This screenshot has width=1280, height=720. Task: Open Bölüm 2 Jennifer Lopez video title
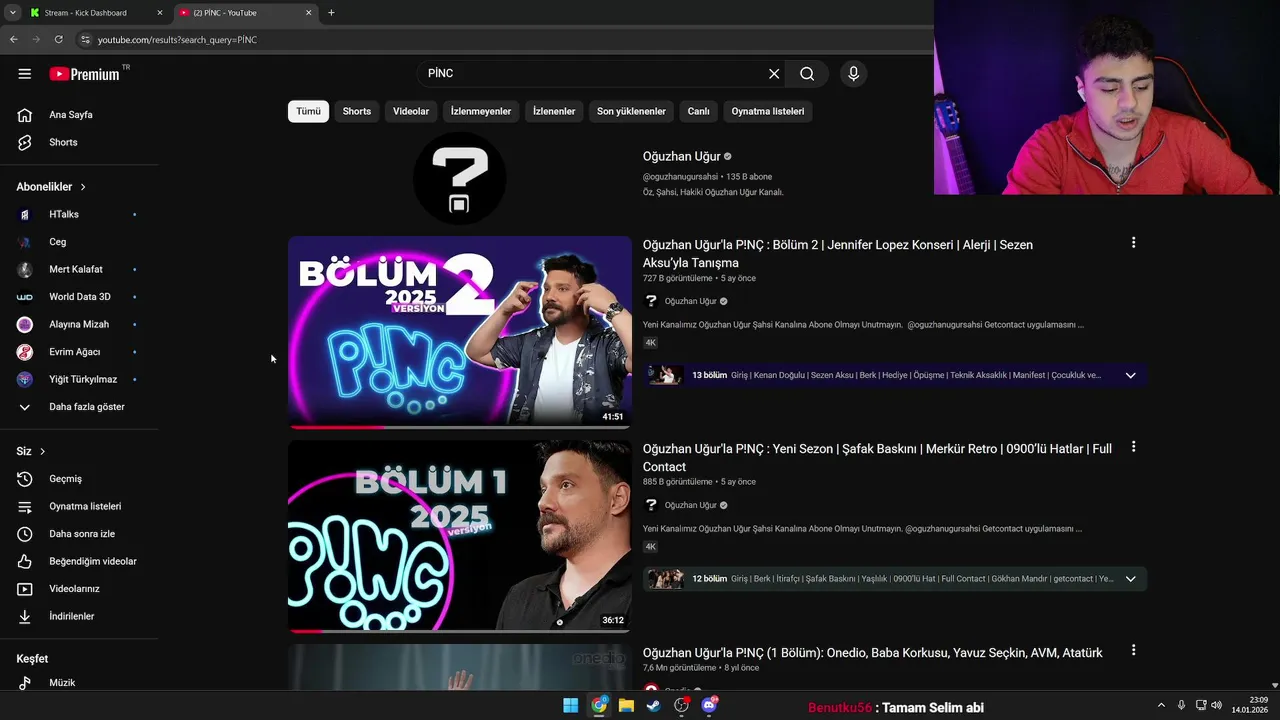(x=838, y=254)
